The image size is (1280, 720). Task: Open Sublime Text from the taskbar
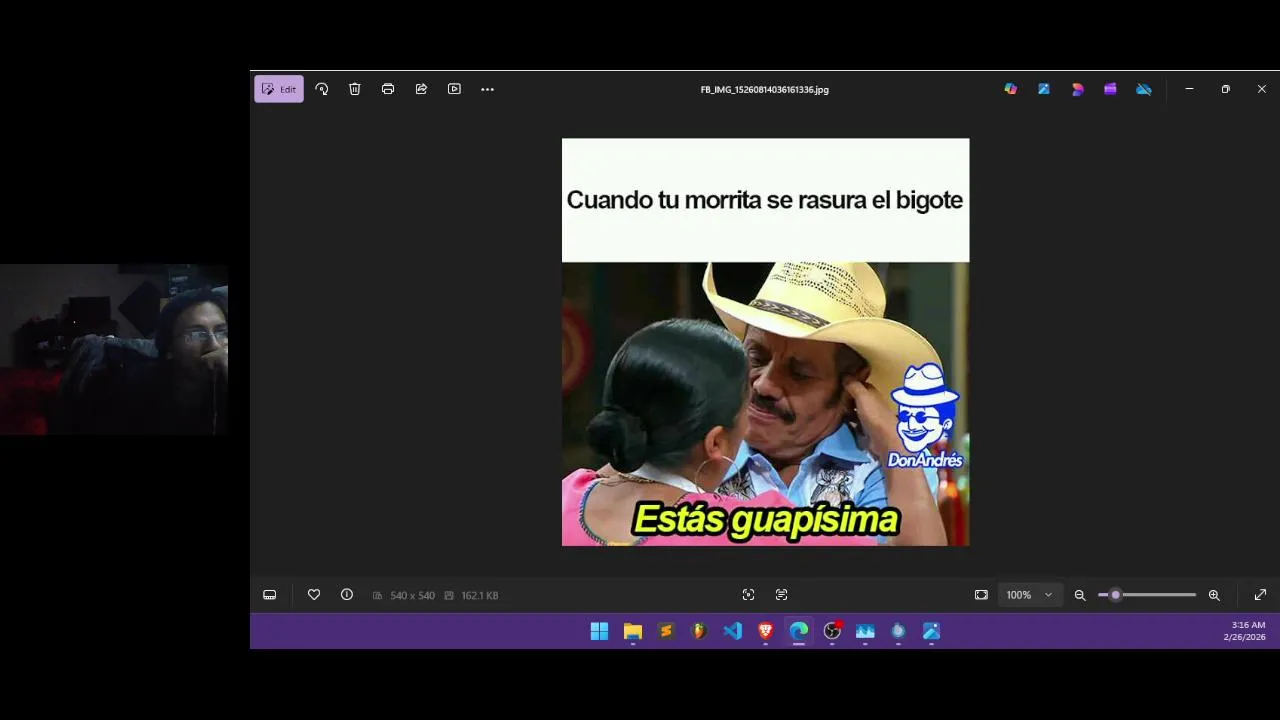[666, 631]
